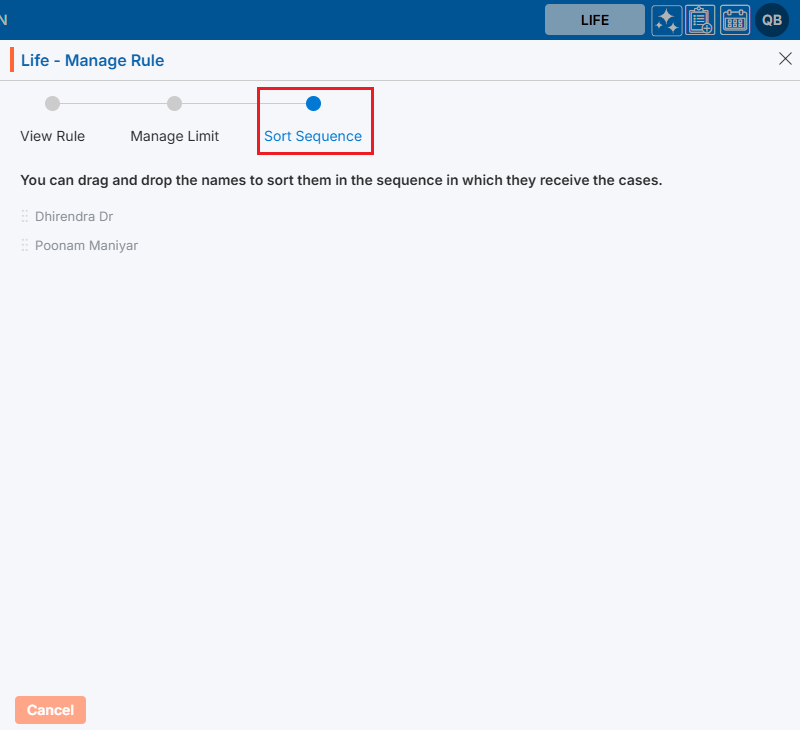Select the Sort Sequence step label
Screen dimensions: 800x730
pyautogui.click(x=313, y=136)
